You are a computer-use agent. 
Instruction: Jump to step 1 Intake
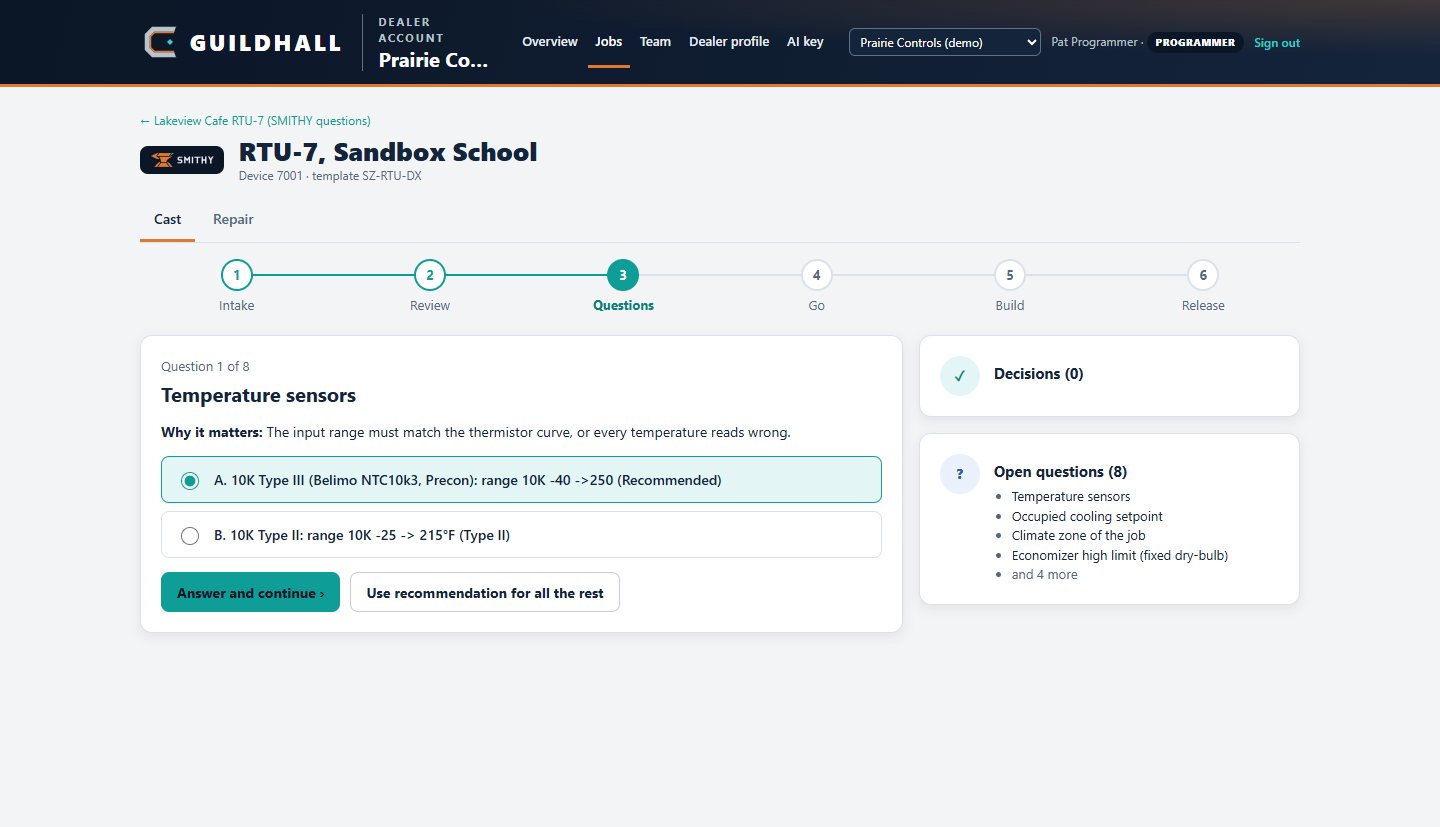(237, 275)
